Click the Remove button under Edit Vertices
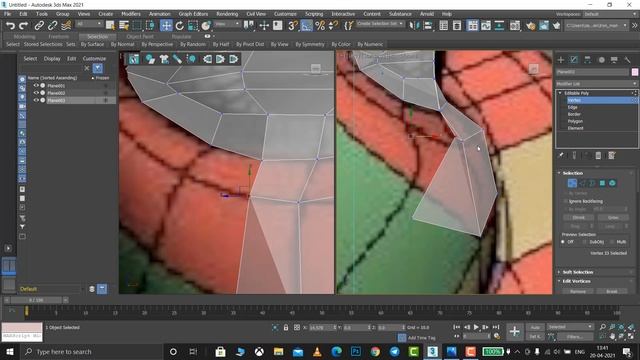Viewport: 640px width, 360px height. pyautogui.click(x=578, y=291)
